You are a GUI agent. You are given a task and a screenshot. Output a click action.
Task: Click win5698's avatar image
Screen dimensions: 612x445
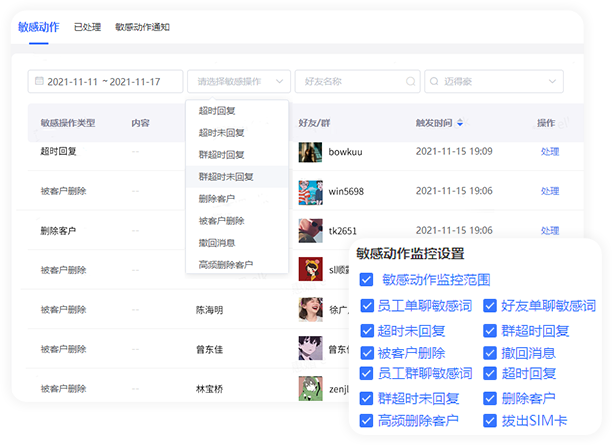coord(310,191)
